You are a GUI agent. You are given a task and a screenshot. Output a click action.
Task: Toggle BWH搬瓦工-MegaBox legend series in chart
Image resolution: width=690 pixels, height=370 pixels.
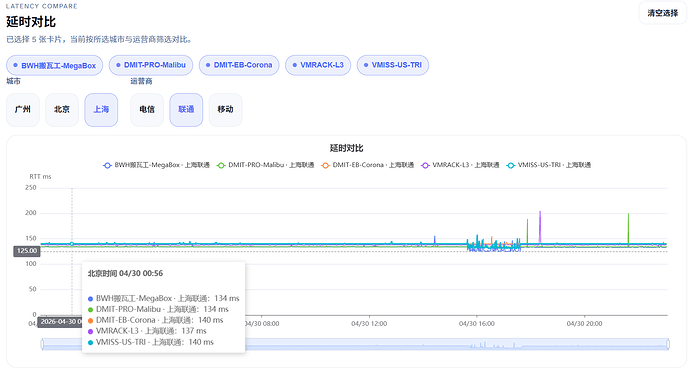point(156,165)
